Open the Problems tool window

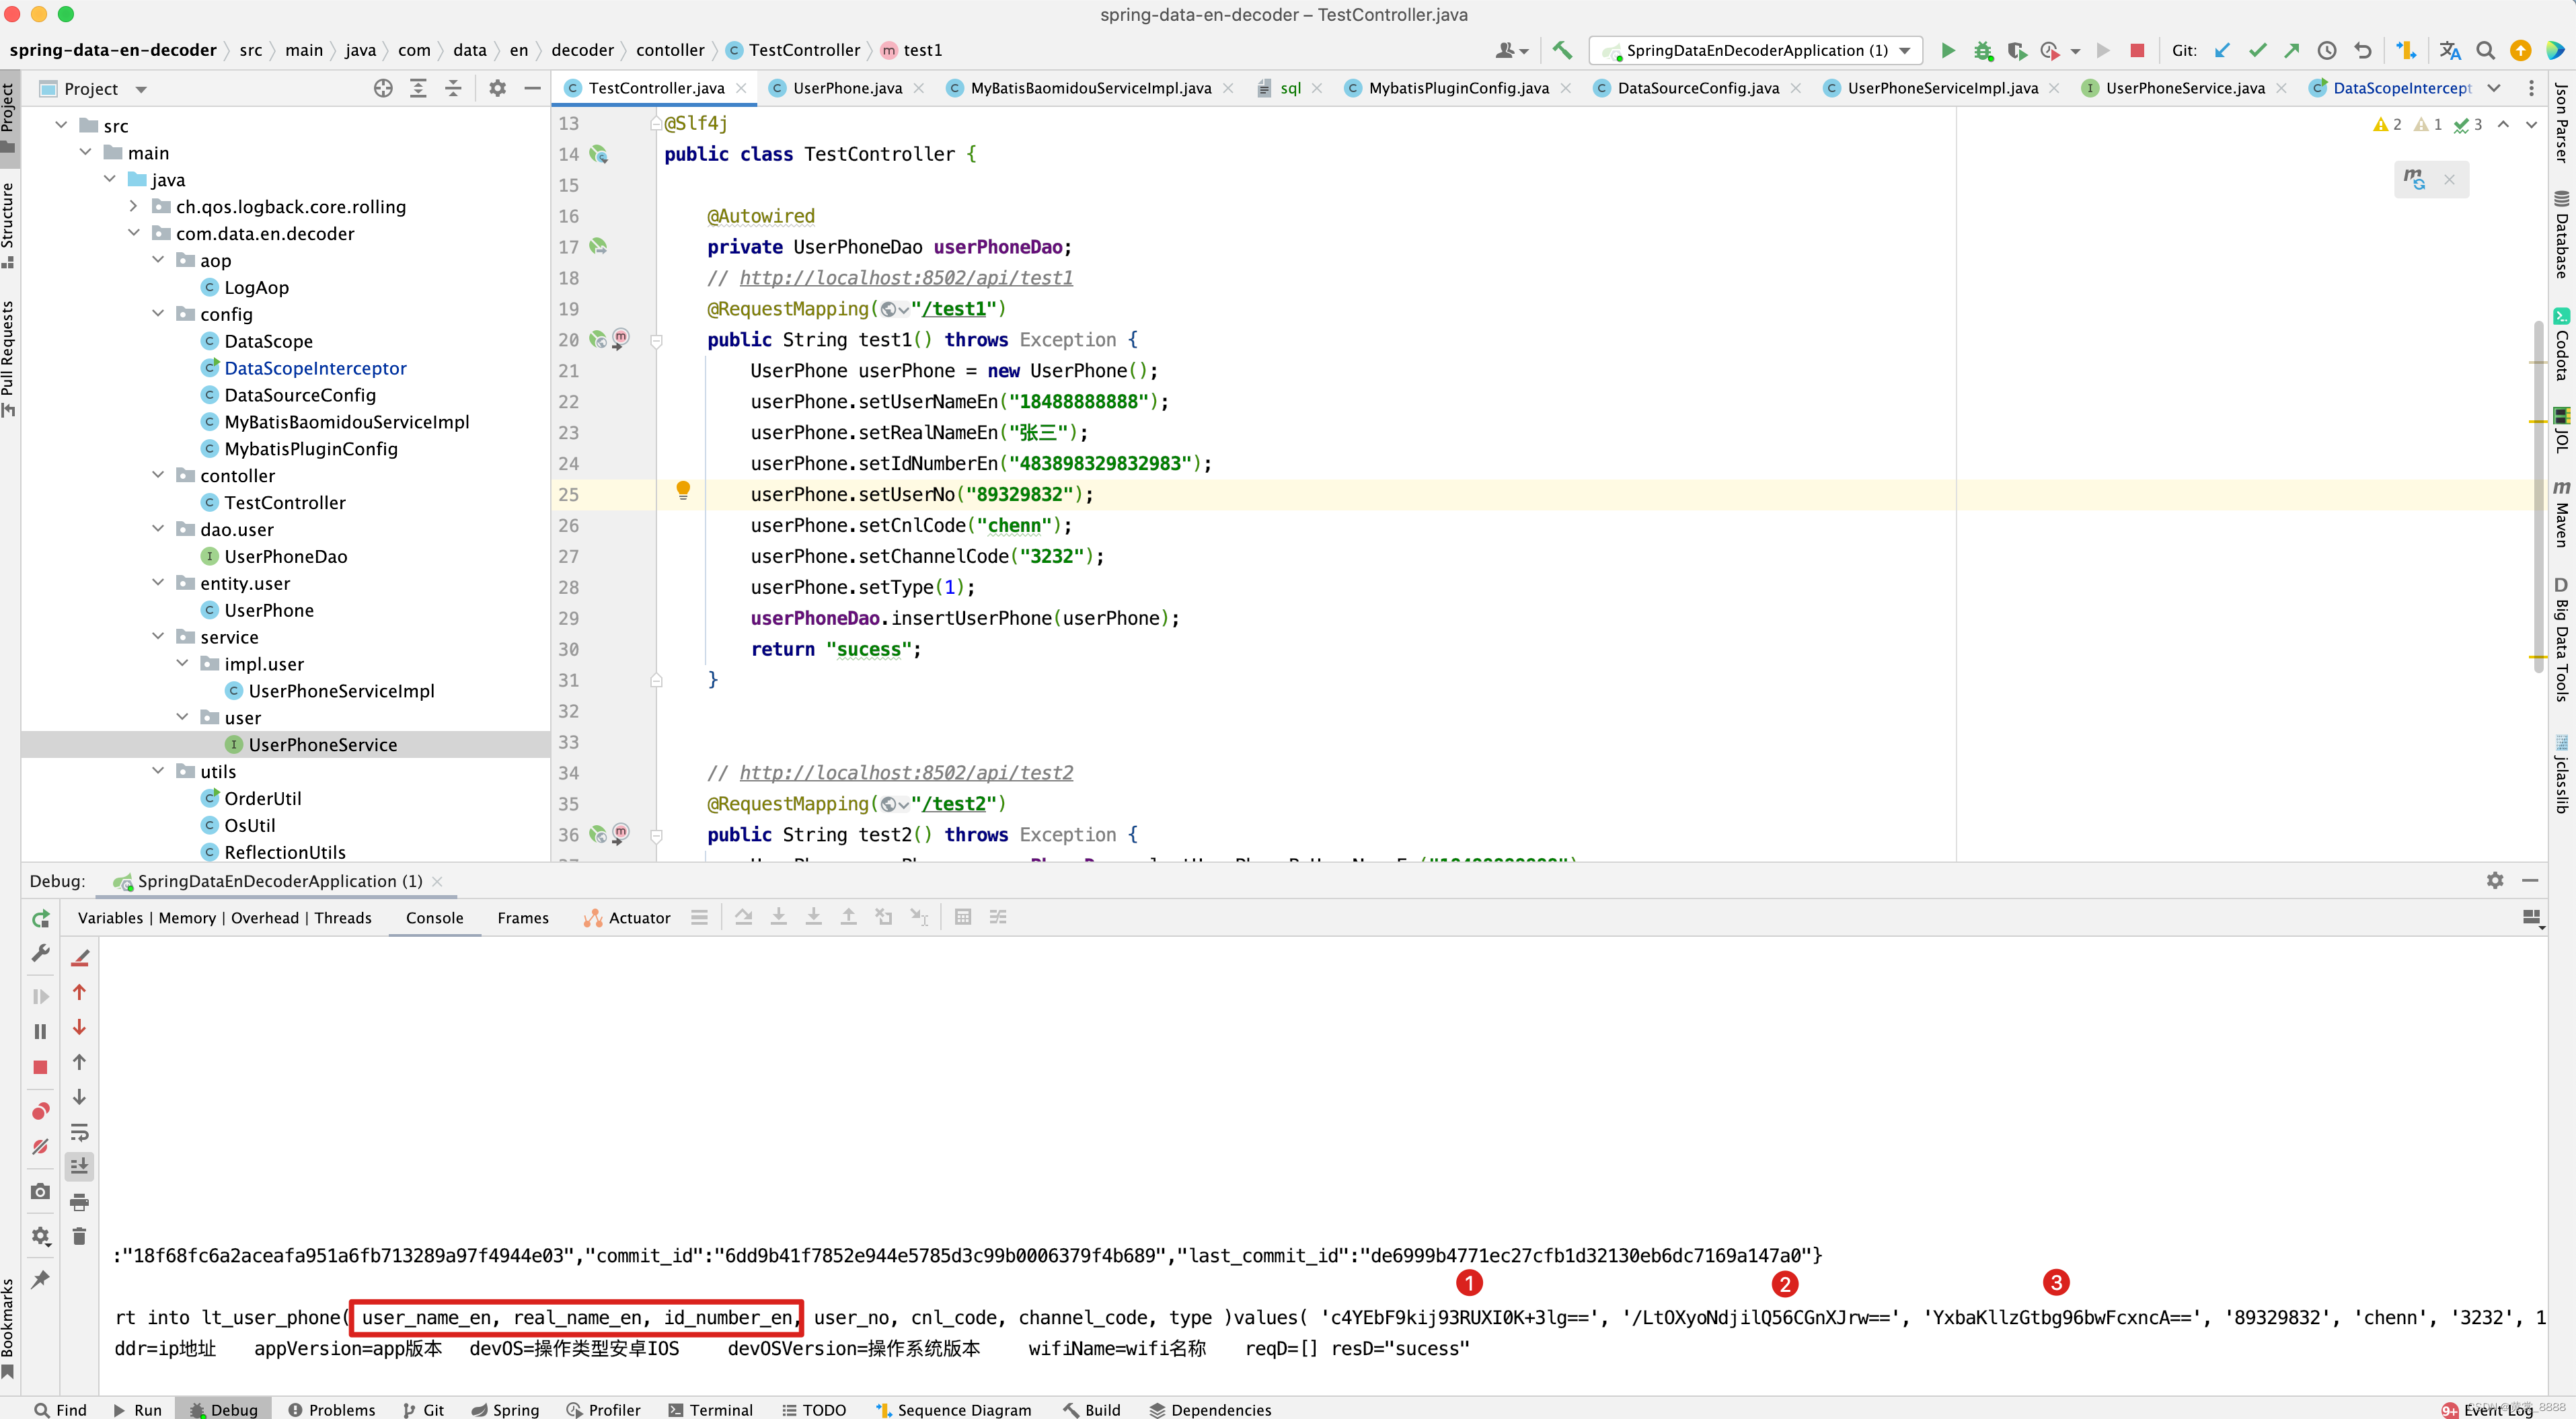332,1409
